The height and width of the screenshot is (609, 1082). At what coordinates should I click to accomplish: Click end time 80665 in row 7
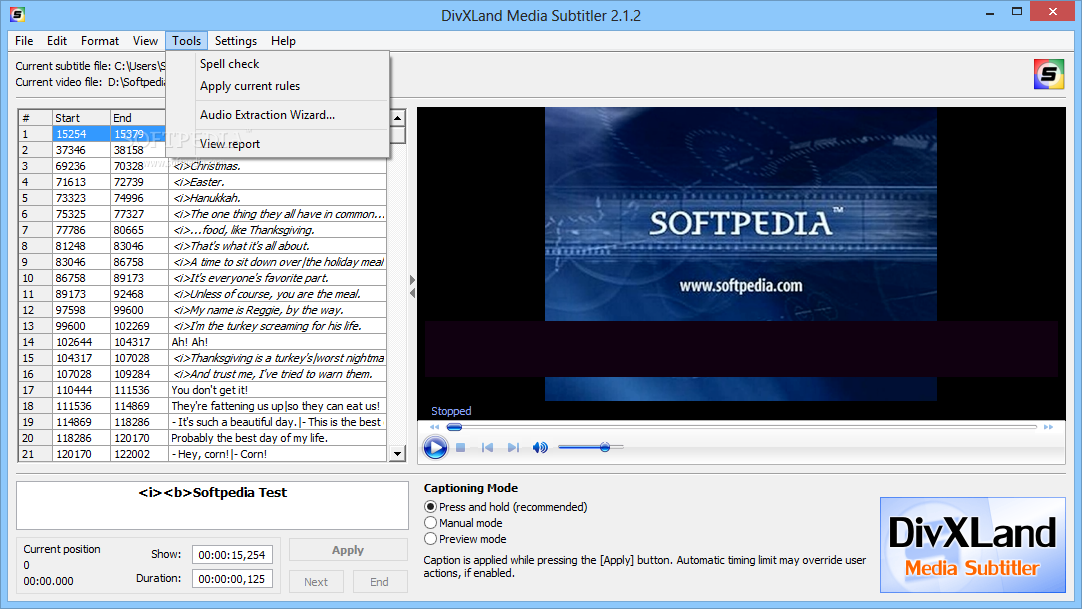tap(139, 230)
